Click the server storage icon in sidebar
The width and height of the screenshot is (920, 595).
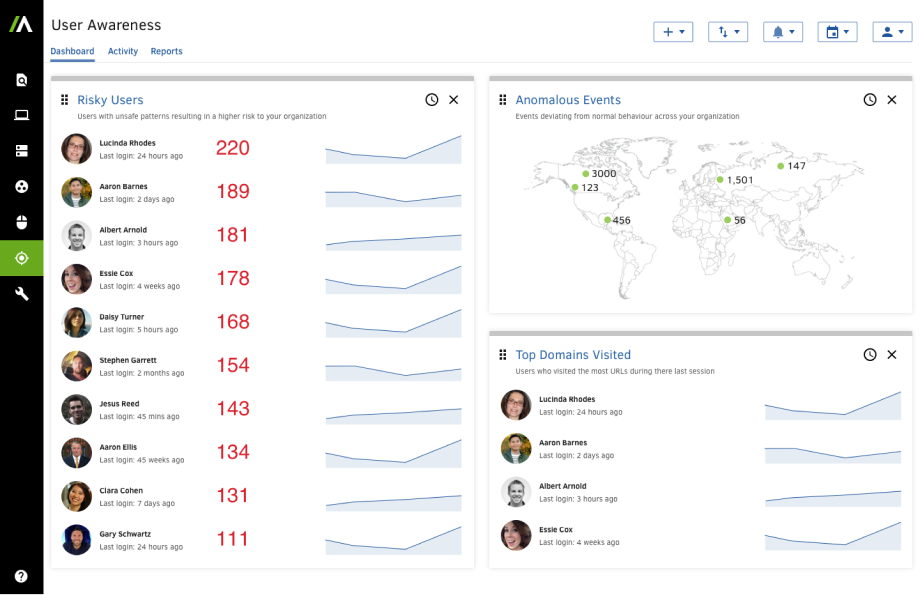[x=21, y=151]
